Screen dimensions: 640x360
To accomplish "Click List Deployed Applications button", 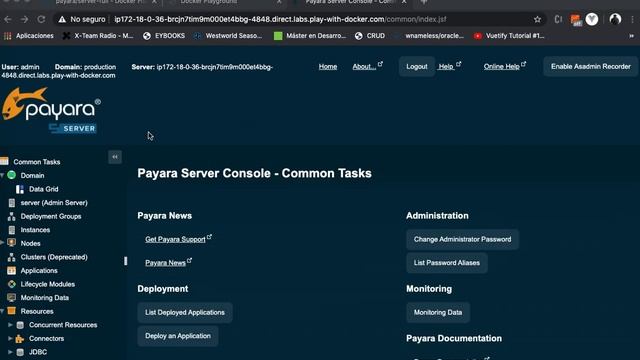I will tap(185, 313).
